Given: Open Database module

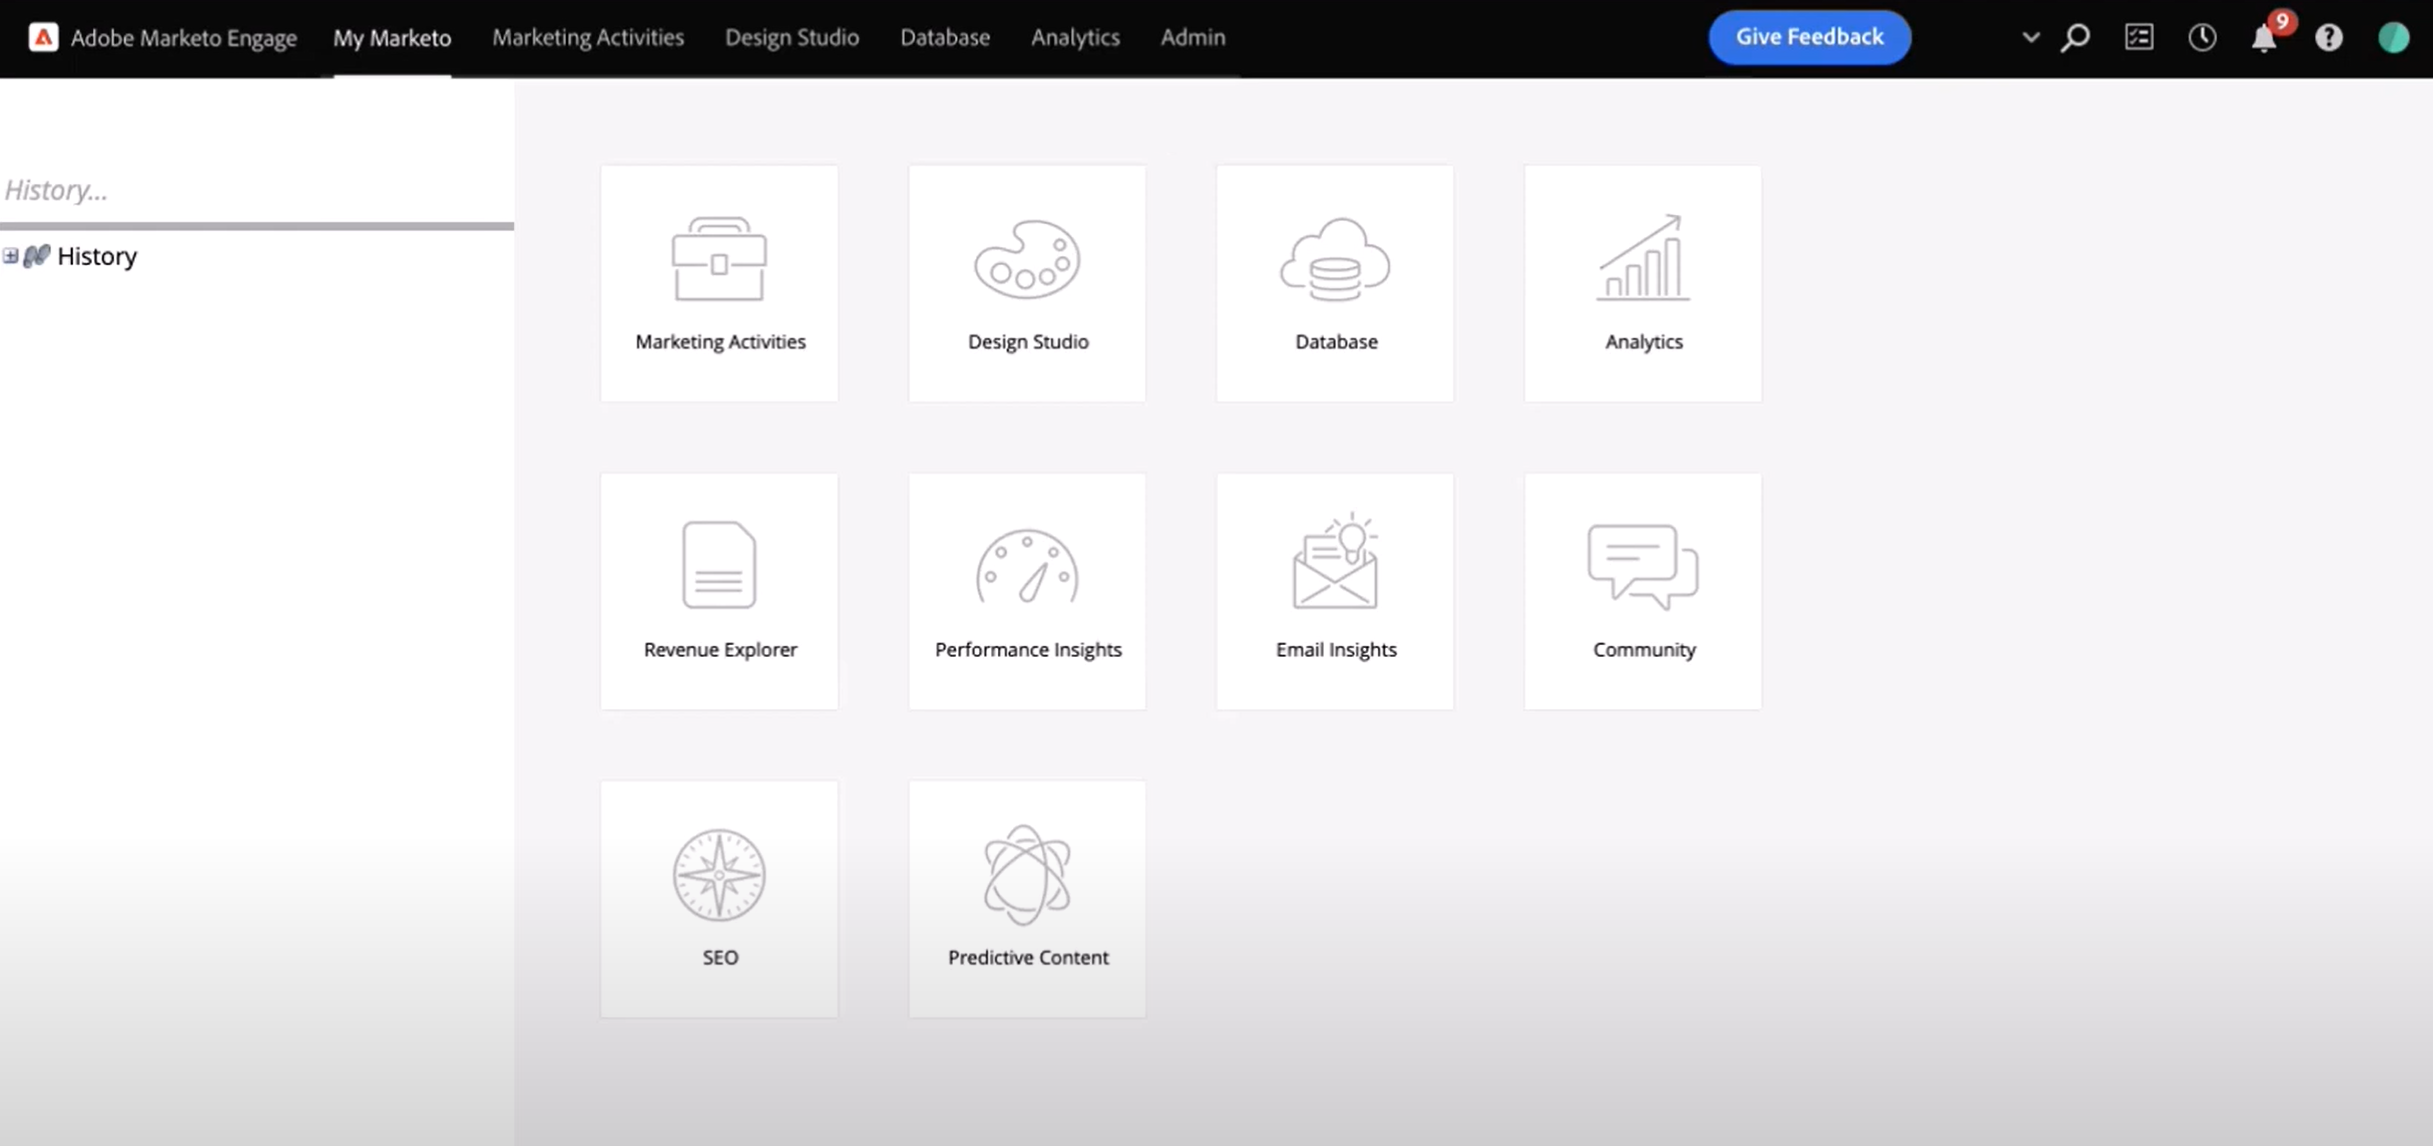Looking at the screenshot, I should pos(1334,281).
